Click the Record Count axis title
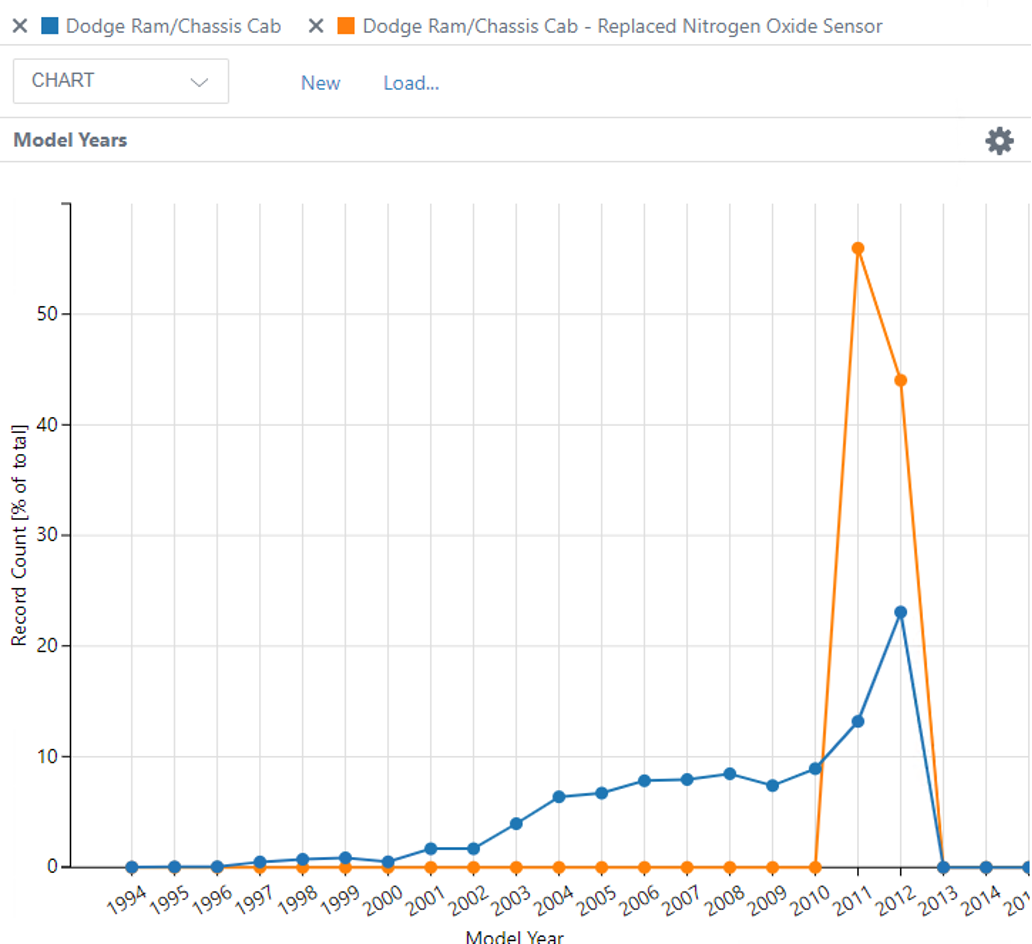The width and height of the screenshot is (1032, 944). point(19,535)
